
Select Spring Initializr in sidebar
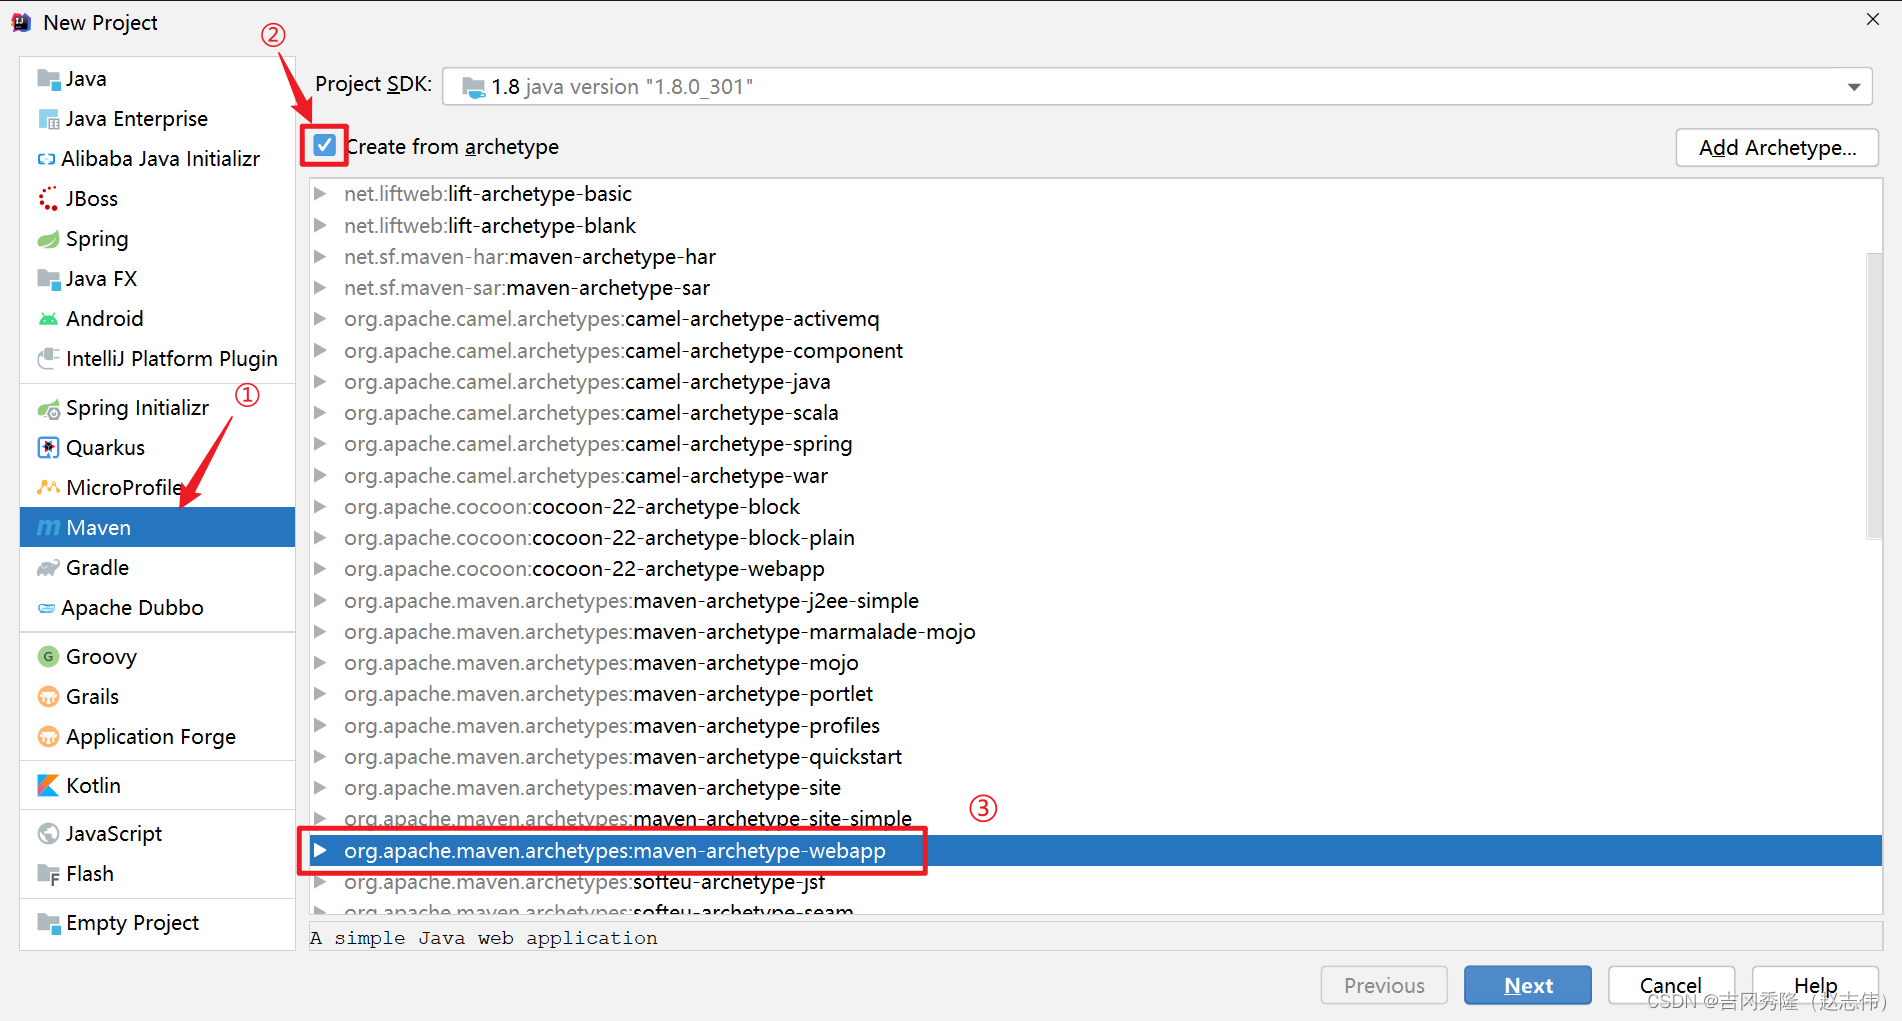tap(158, 408)
